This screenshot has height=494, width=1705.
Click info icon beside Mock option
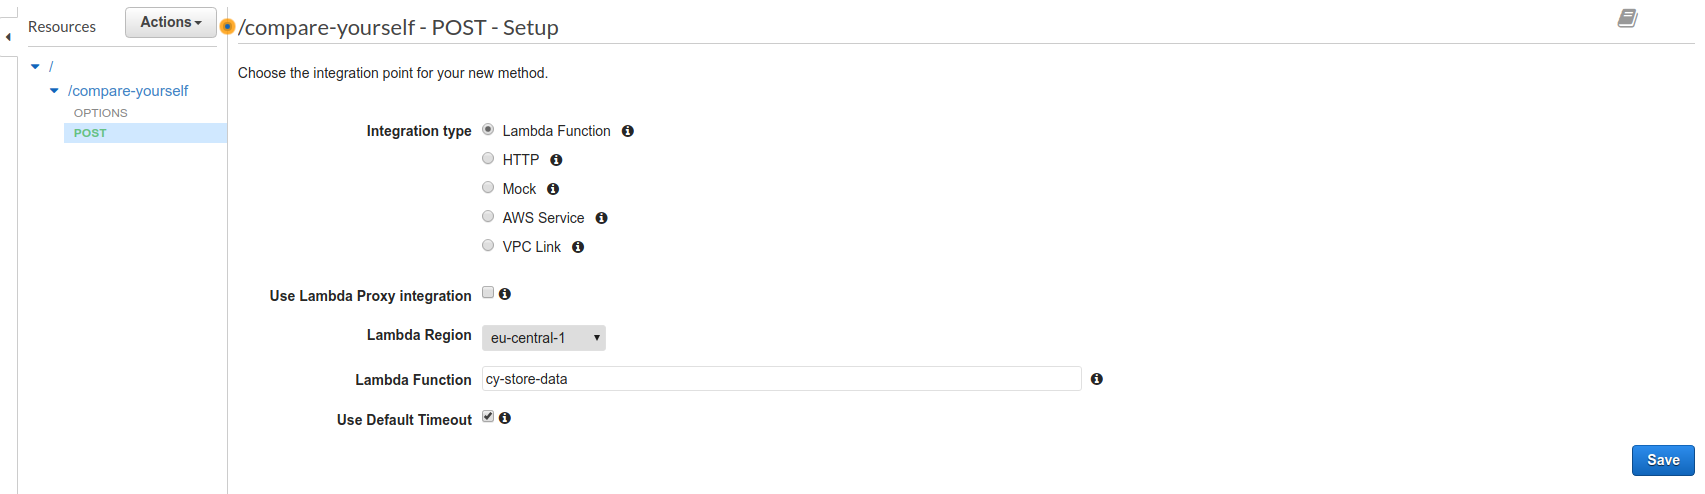coord(553,189)
